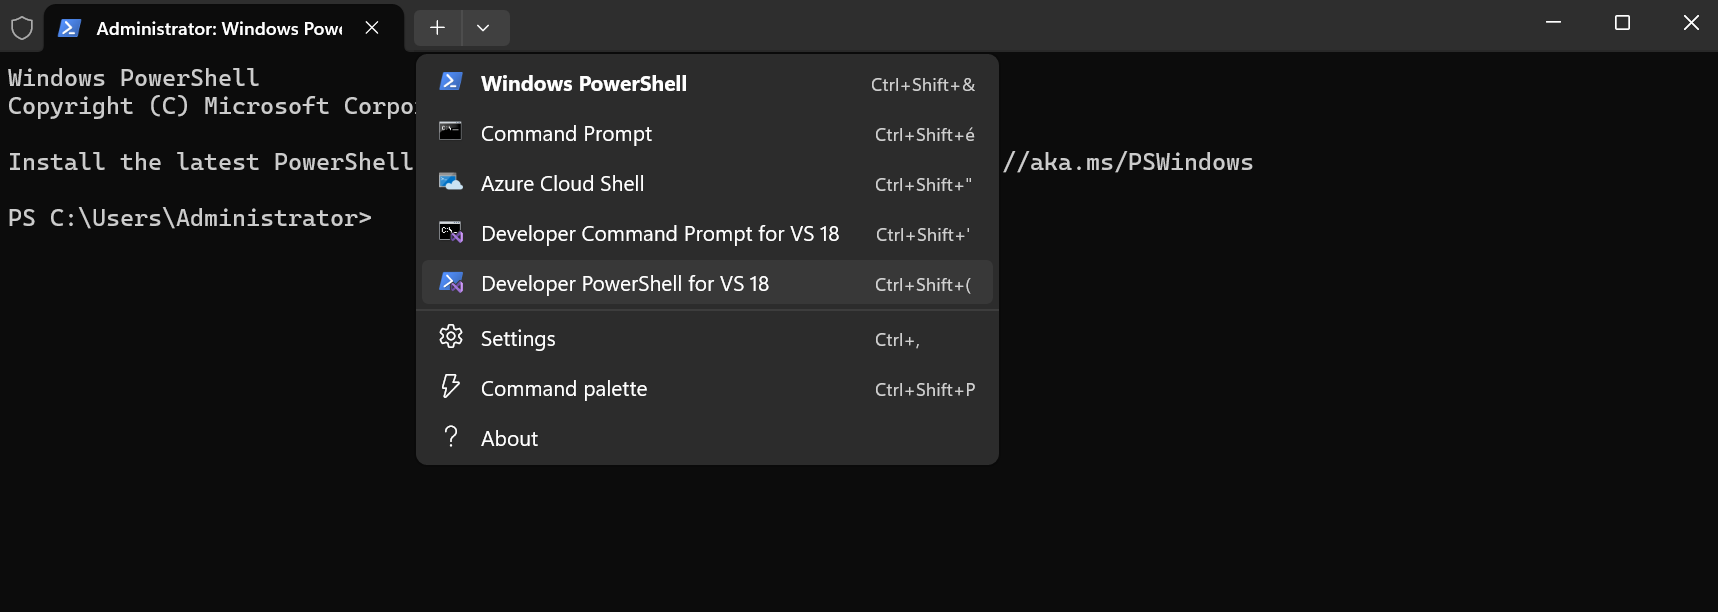Click the PowerShell icon on the active tab
This screenshot has width=1718, height=612.
68,28
